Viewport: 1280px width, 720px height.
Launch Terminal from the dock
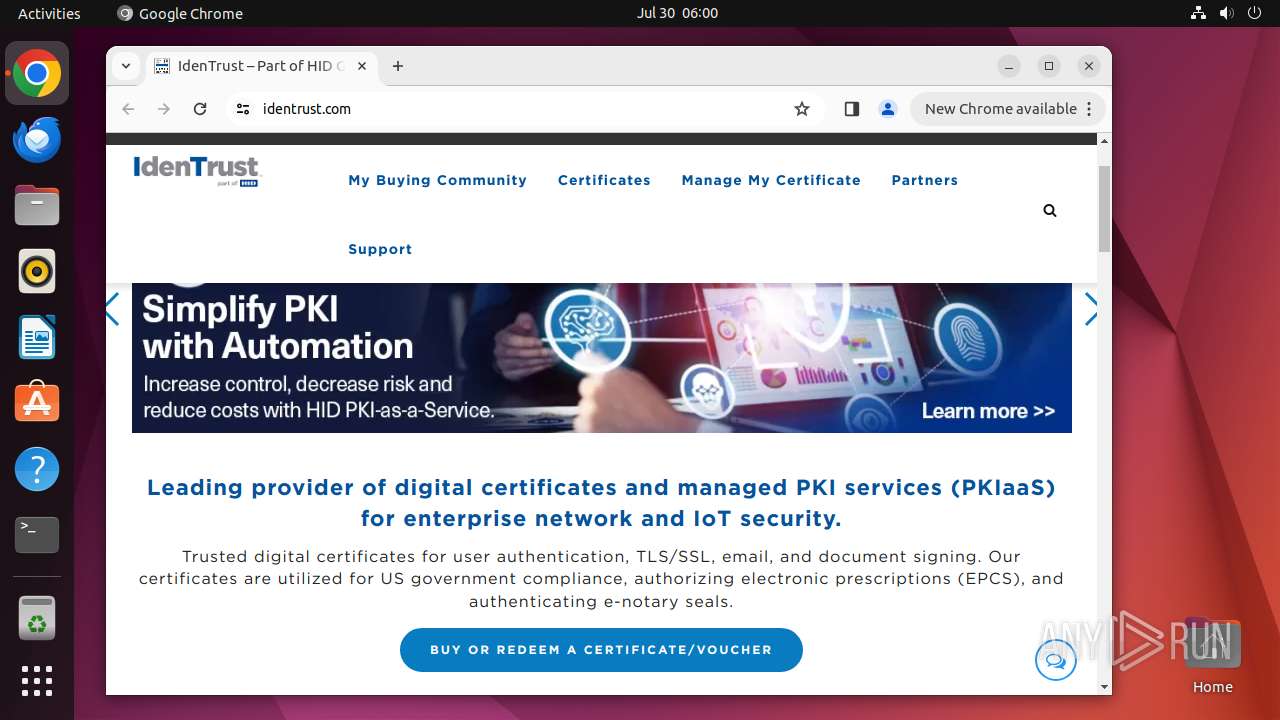point(37,534)
